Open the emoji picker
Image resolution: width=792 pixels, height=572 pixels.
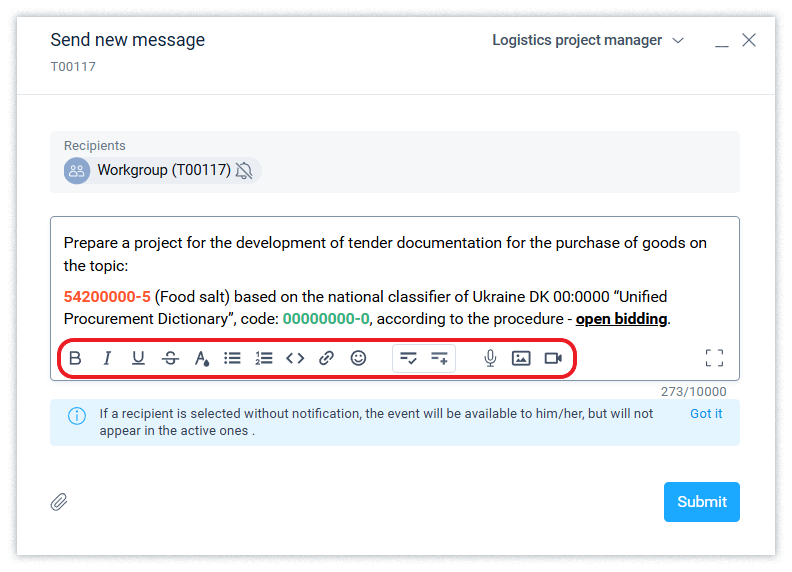(358, 358)
